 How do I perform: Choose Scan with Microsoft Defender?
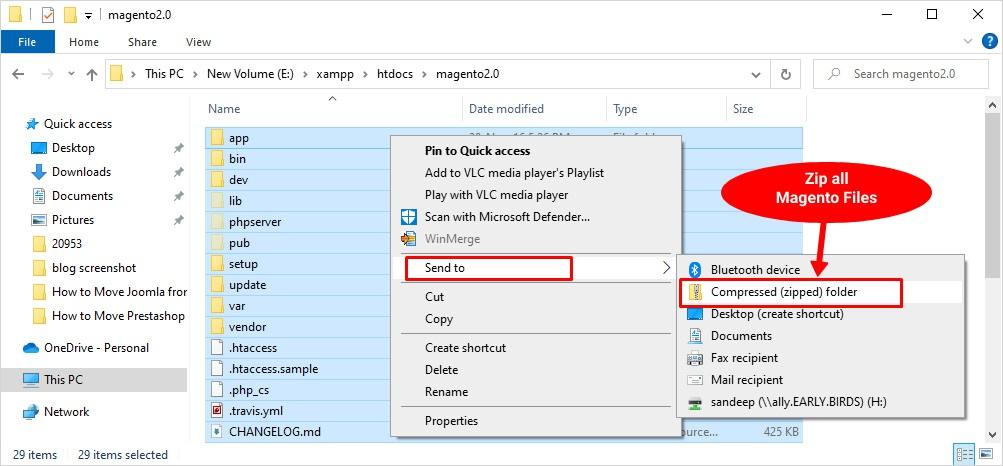coord(507,217)
